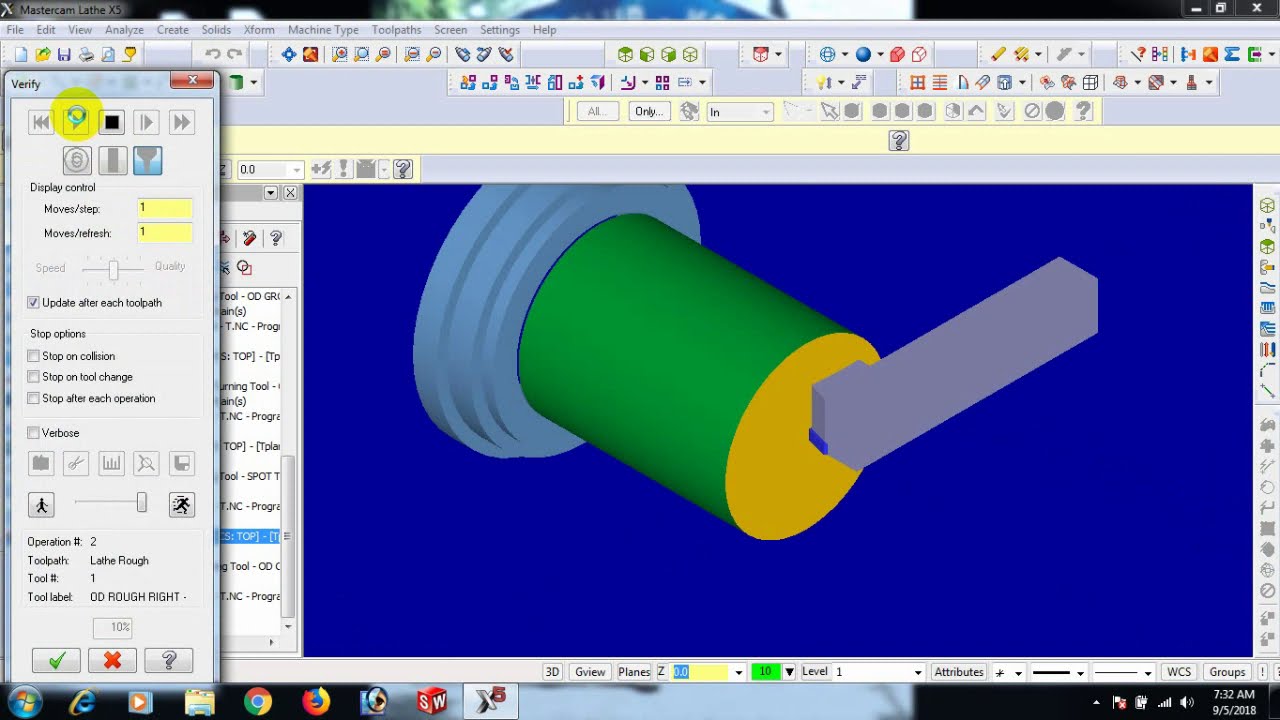This screenshot has height=720, width=1280.
Task: Tick Stop on collision checkbox
Action: pyautogui.click(x=34, y=356)
